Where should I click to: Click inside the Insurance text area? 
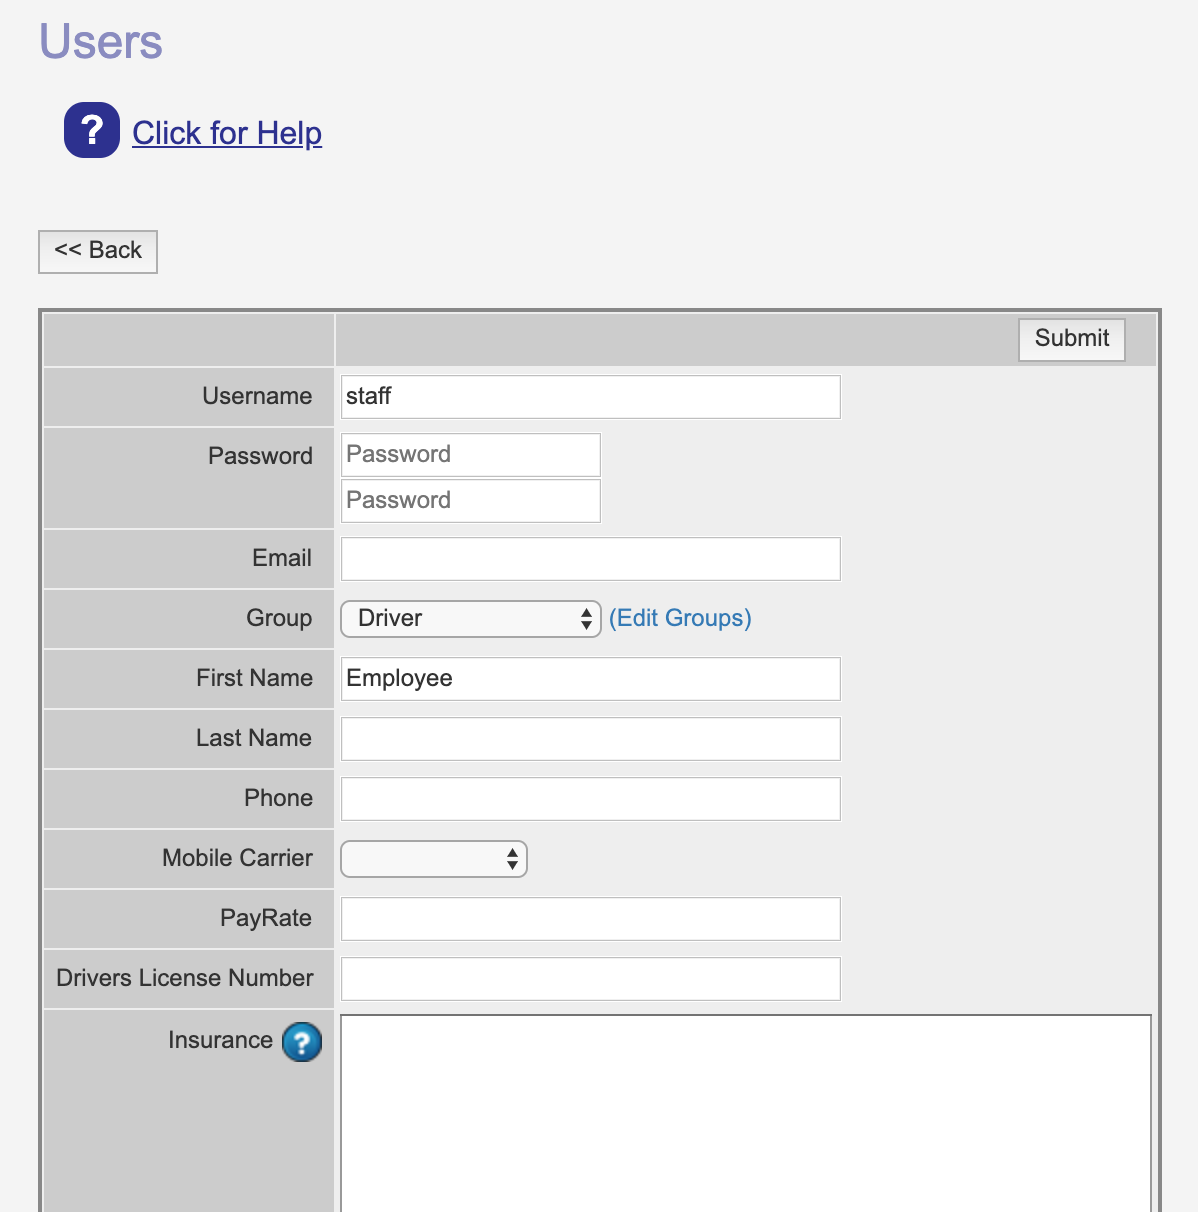pyautogui.click(x=745, y=1110)
